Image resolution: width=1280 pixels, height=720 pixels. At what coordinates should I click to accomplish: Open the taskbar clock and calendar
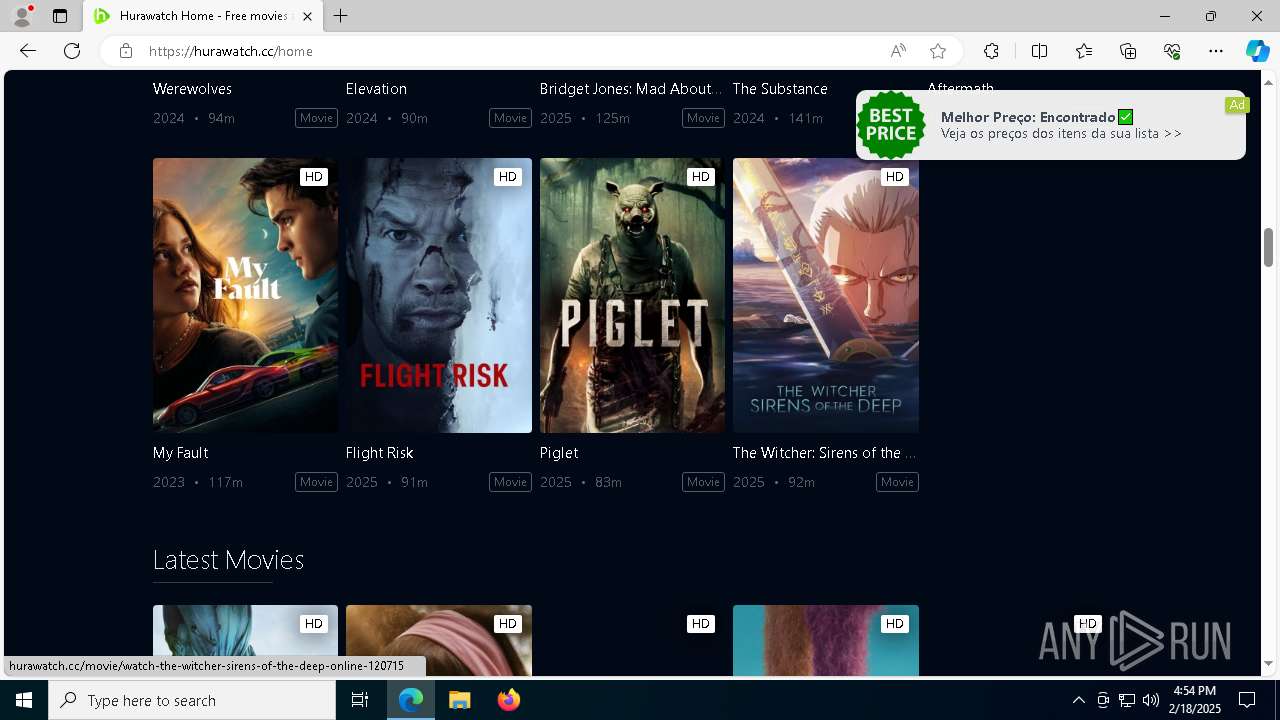(x=1195, y=700)
